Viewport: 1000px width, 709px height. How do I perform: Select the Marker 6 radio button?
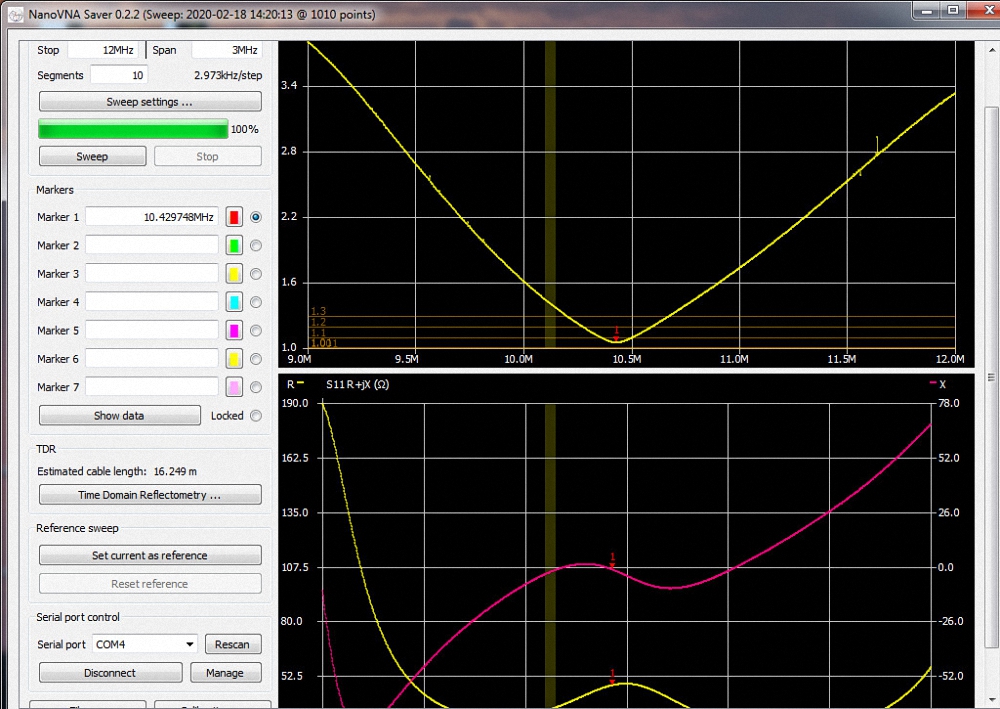click(x=256, y=359)
